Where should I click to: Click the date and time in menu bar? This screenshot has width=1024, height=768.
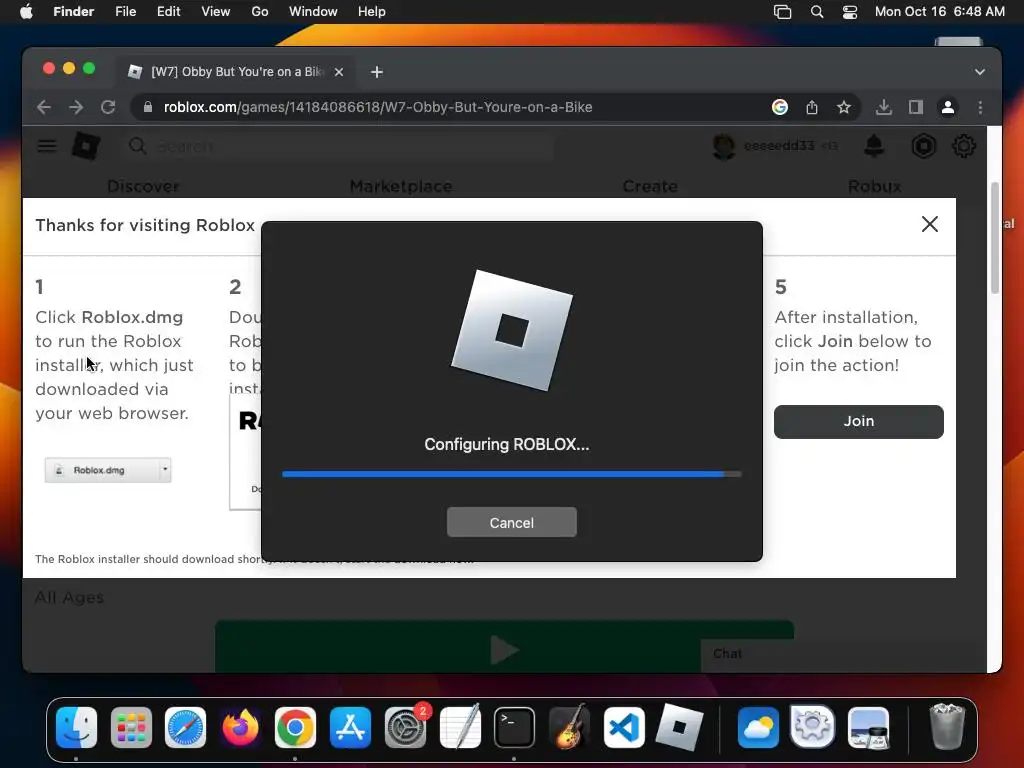click(x=940, y=12)
